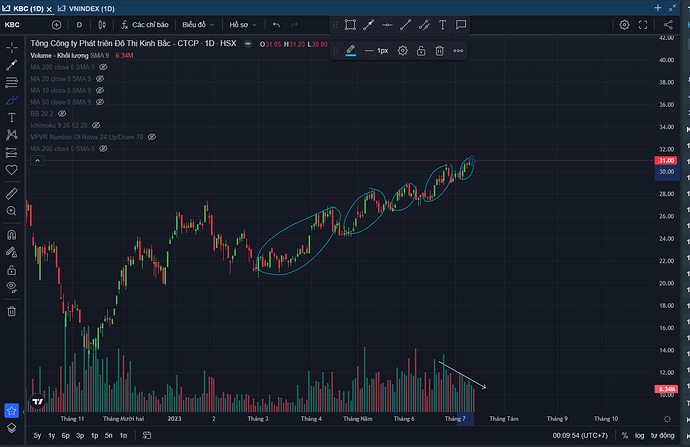Toggle the log scale option
This screenshot has height=447, width=690.
pos(639,436)
